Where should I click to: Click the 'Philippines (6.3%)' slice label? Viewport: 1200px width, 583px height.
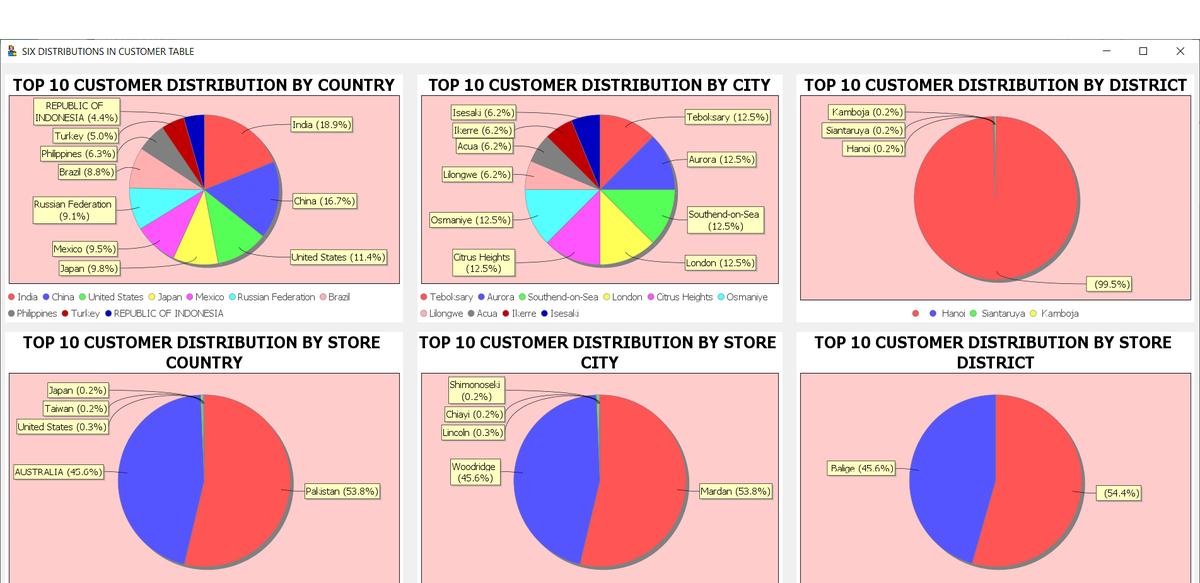click(78, 154)
